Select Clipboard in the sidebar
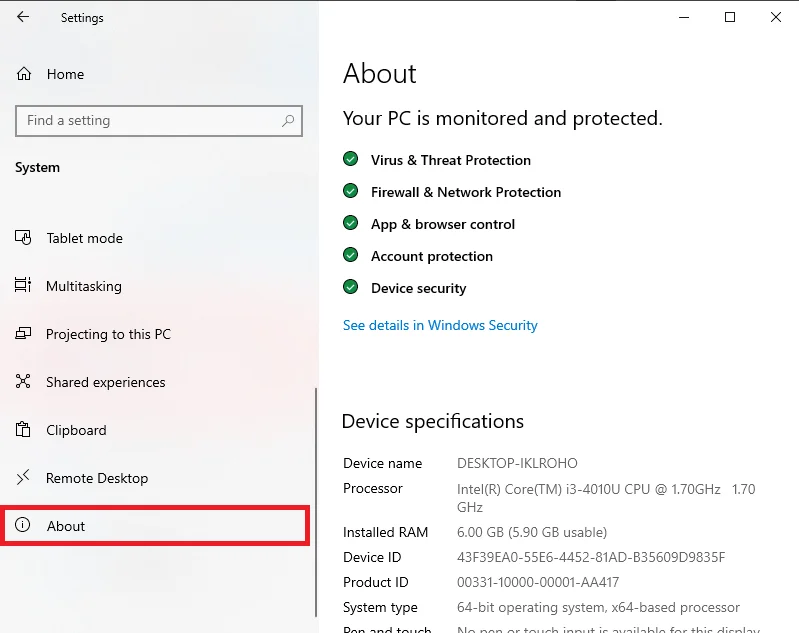The image size is (799, 633). click(76, 430)
